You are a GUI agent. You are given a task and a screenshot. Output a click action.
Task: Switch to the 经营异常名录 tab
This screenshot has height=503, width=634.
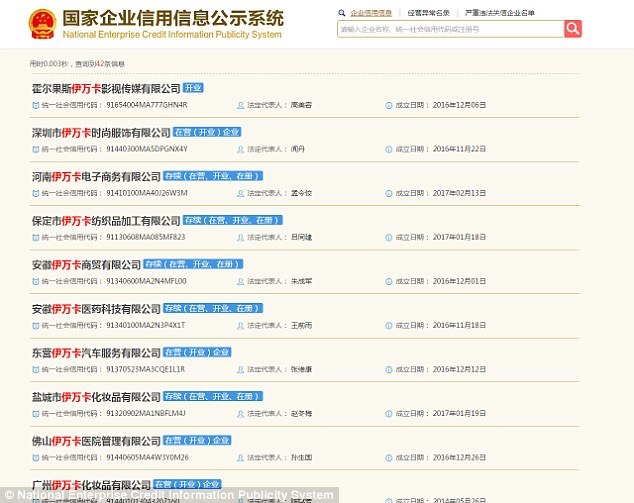429,13
